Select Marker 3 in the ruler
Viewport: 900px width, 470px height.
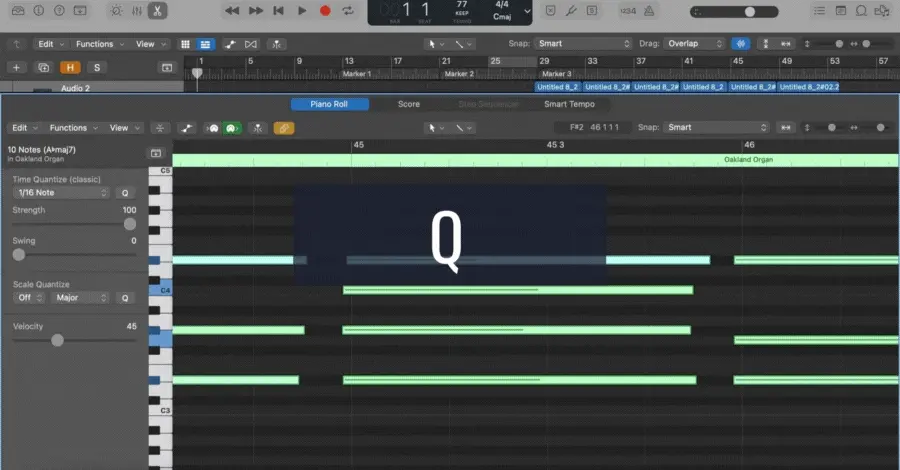point(557,74)
